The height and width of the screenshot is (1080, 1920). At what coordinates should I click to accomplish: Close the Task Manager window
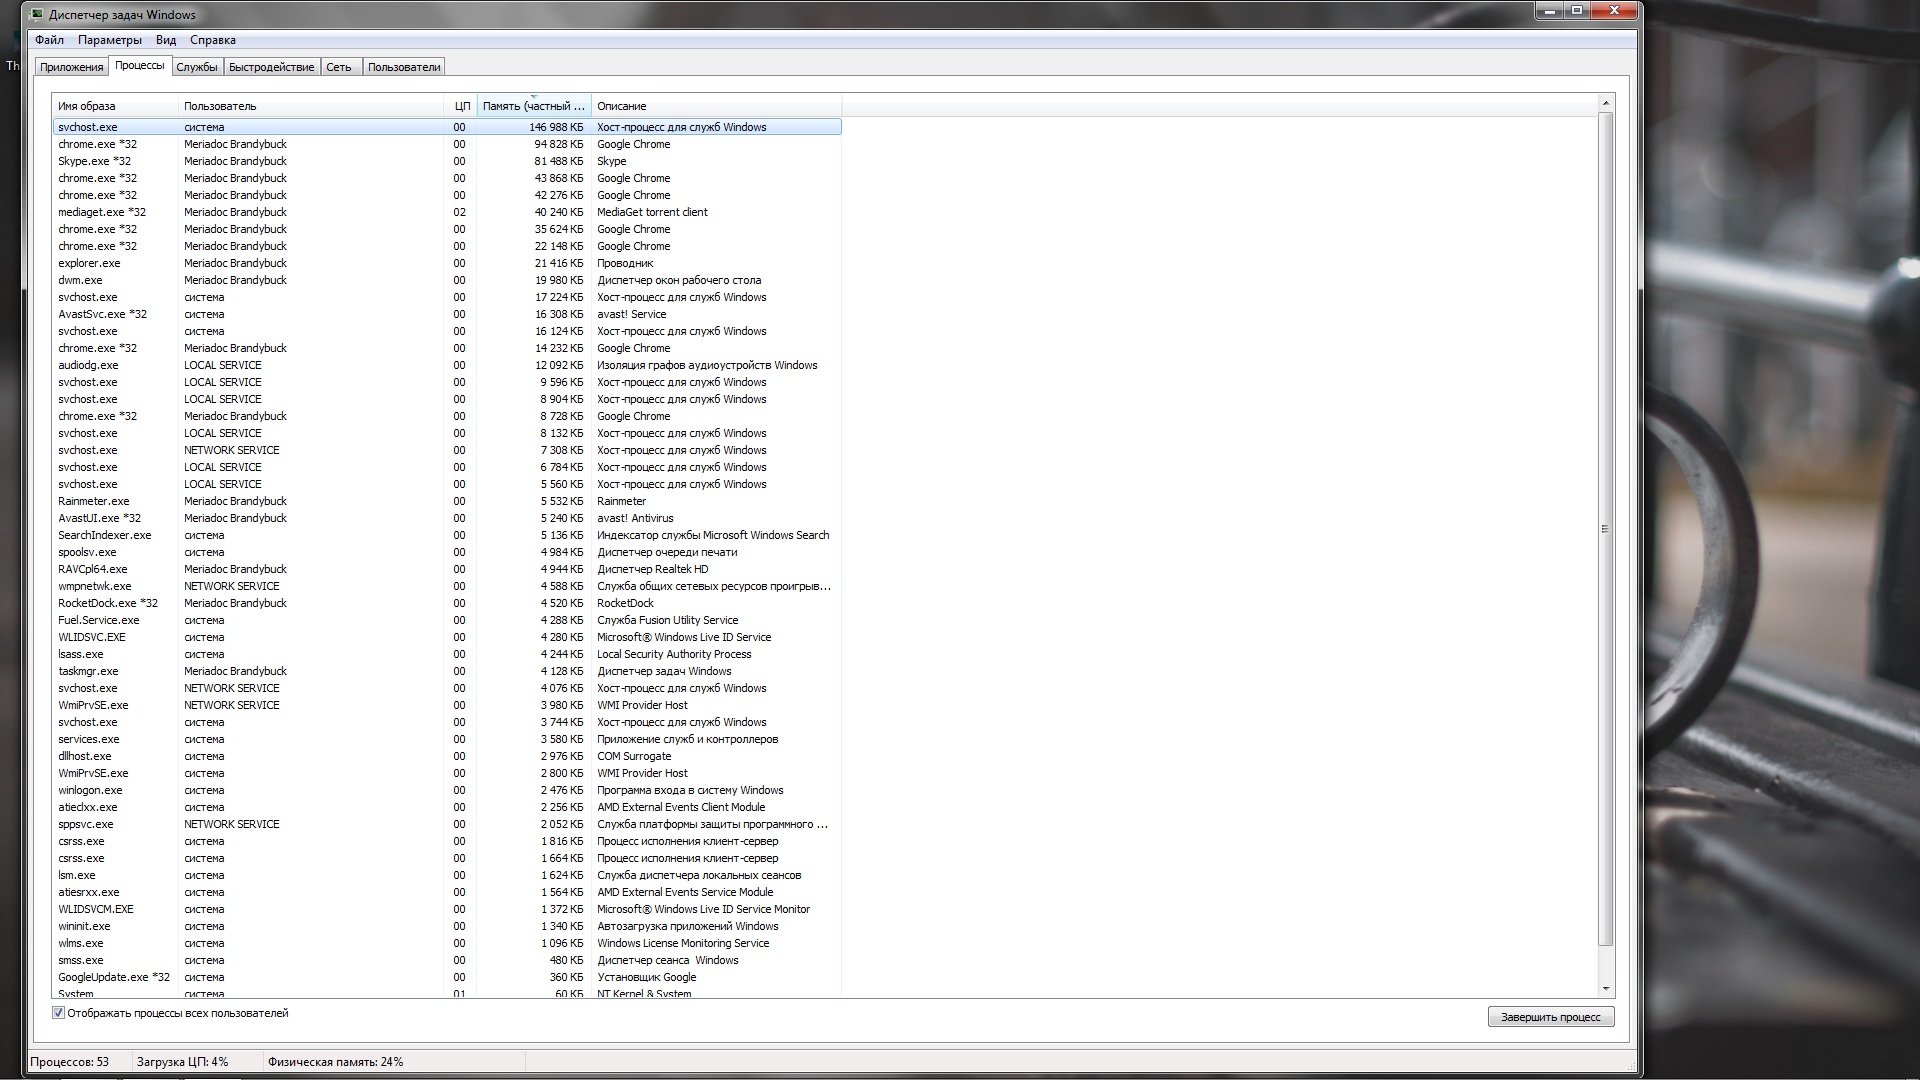click(1614, 11)
